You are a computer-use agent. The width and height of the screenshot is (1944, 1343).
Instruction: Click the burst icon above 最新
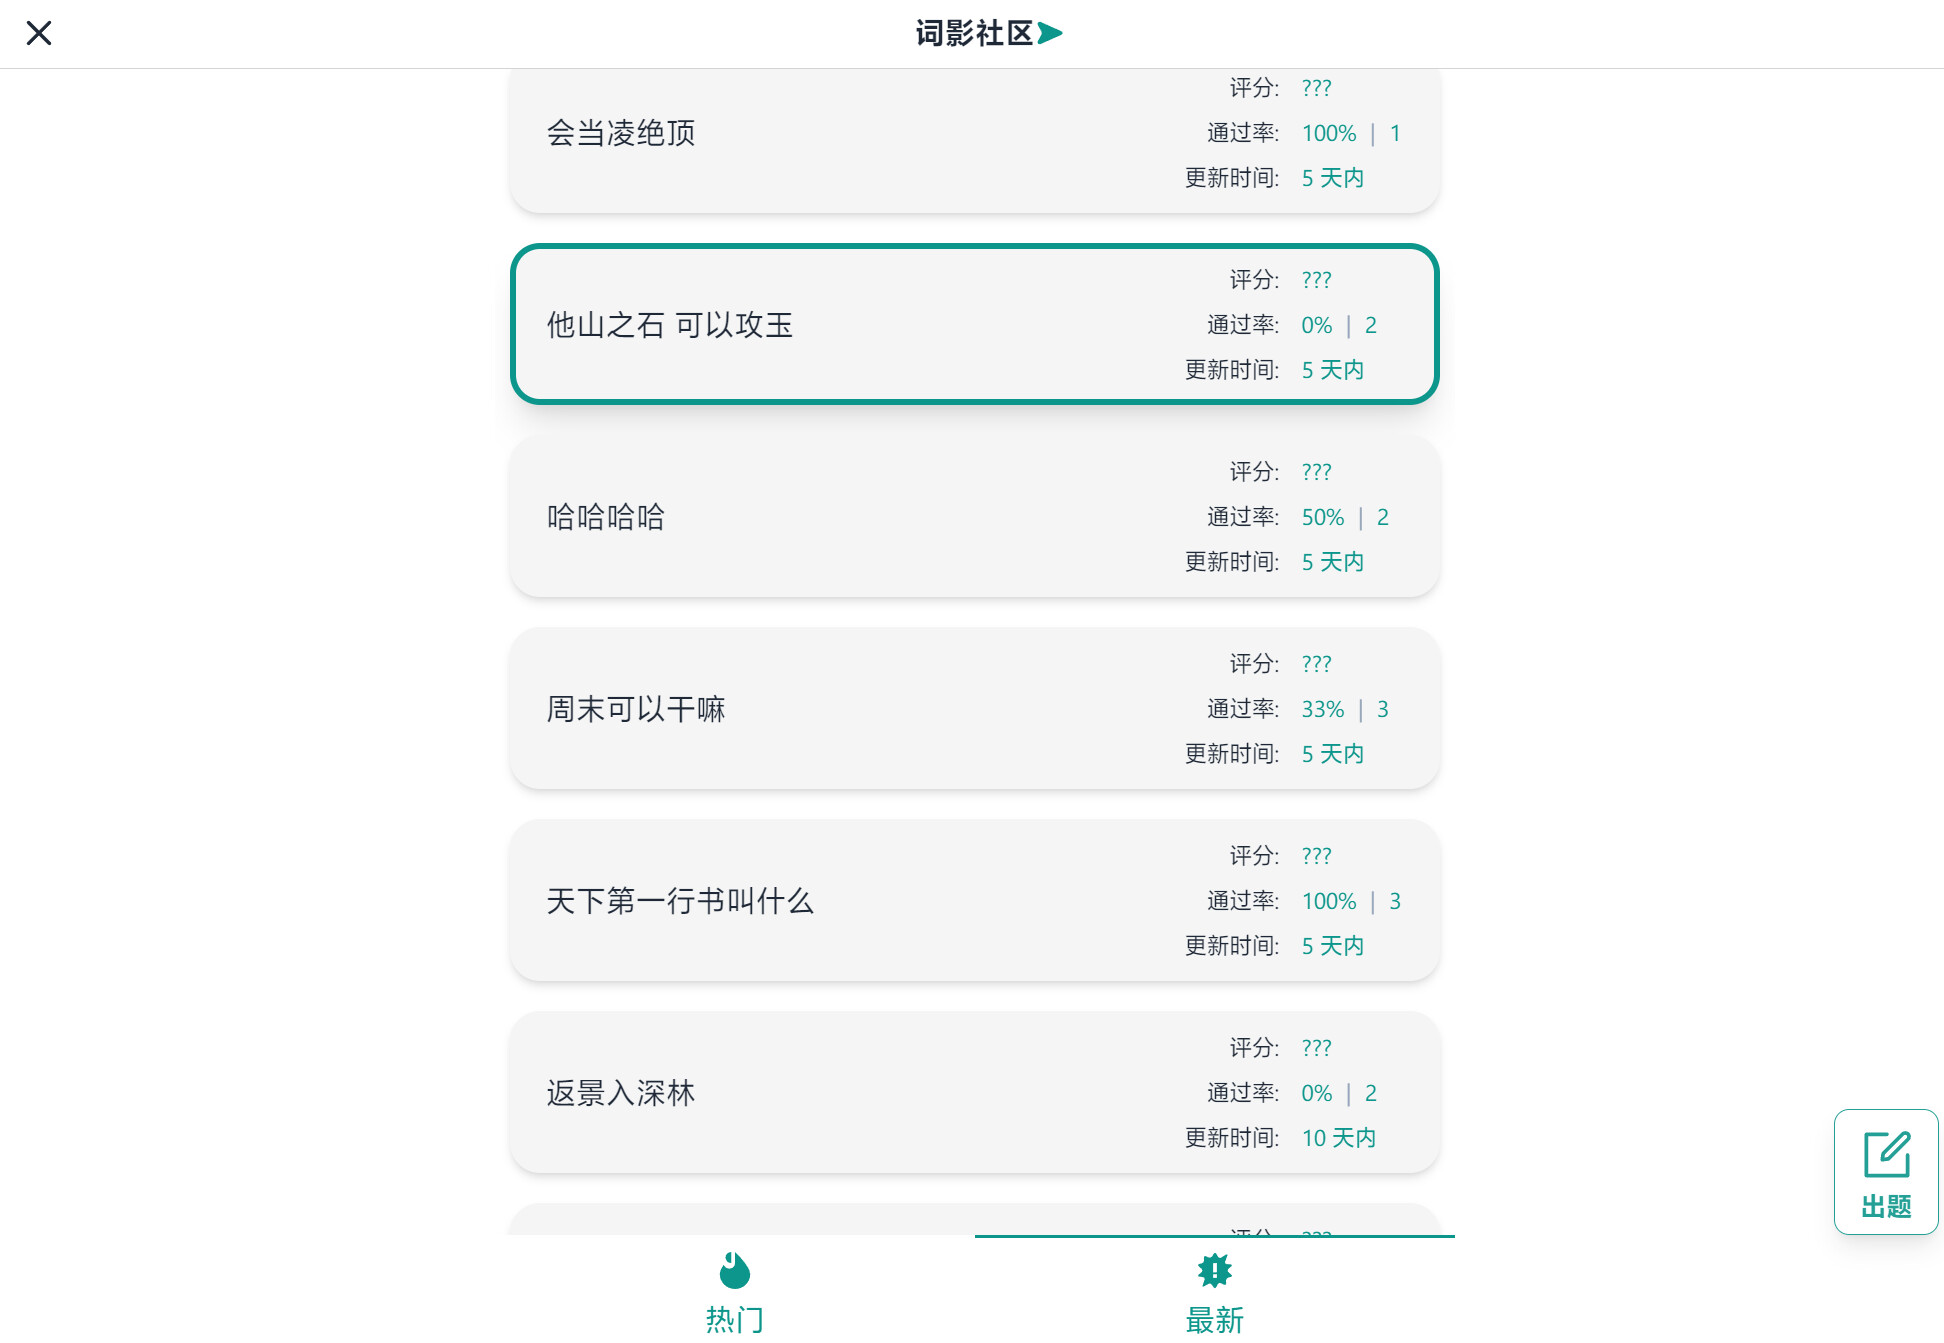pyautogui.click(x=1214, y=1271)
